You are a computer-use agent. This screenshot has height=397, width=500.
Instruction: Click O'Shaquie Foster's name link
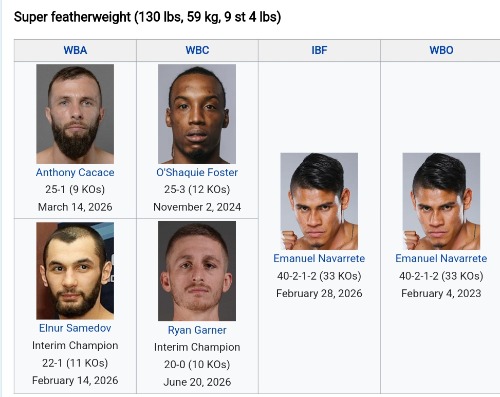pos(197,172)
